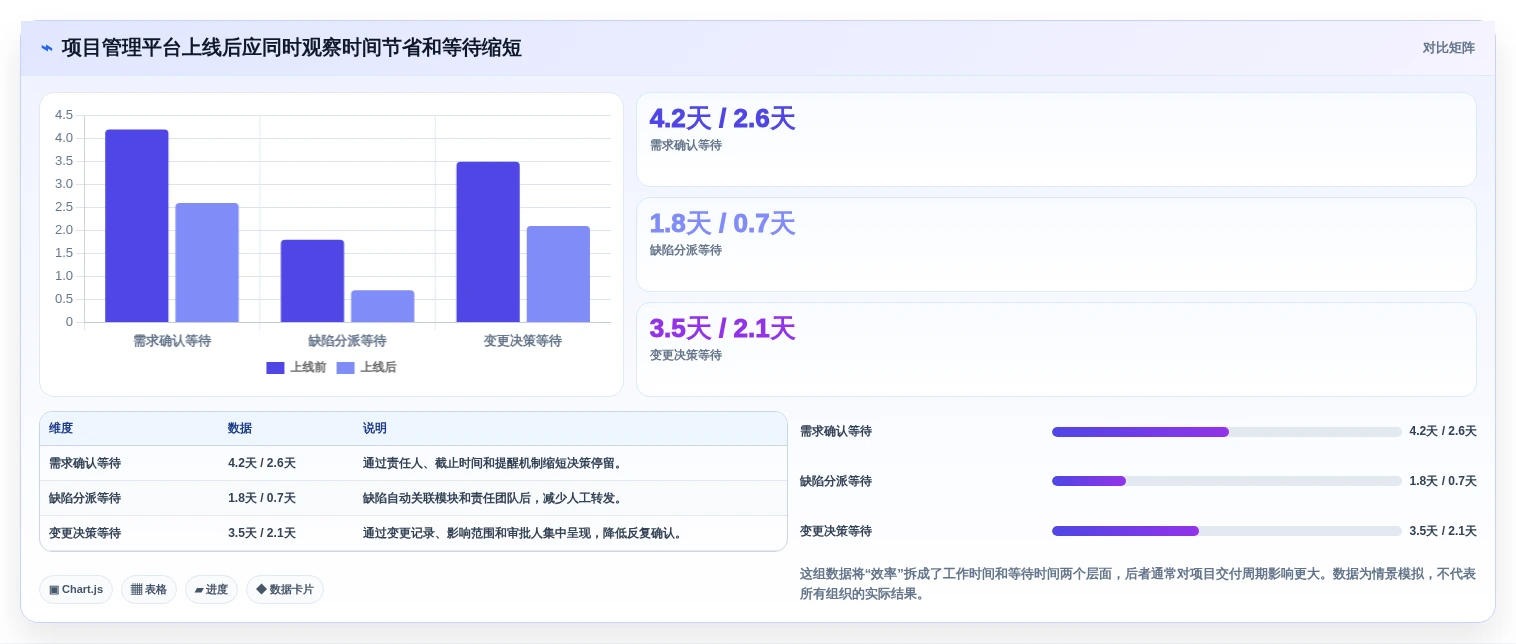Click the table cell 1.8天 / 0.7天
Screen dimensions: 1516x644
[x=262, y=498]
